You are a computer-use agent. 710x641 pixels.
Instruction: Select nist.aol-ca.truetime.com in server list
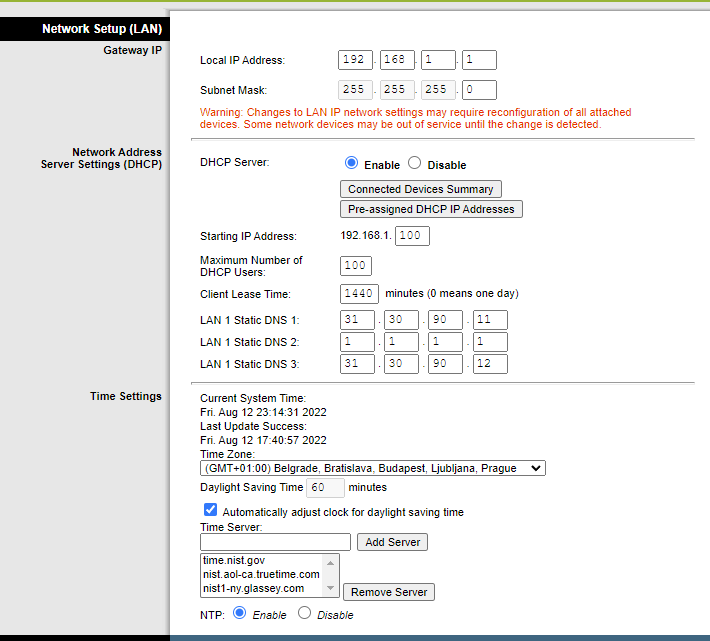[262, 574]
